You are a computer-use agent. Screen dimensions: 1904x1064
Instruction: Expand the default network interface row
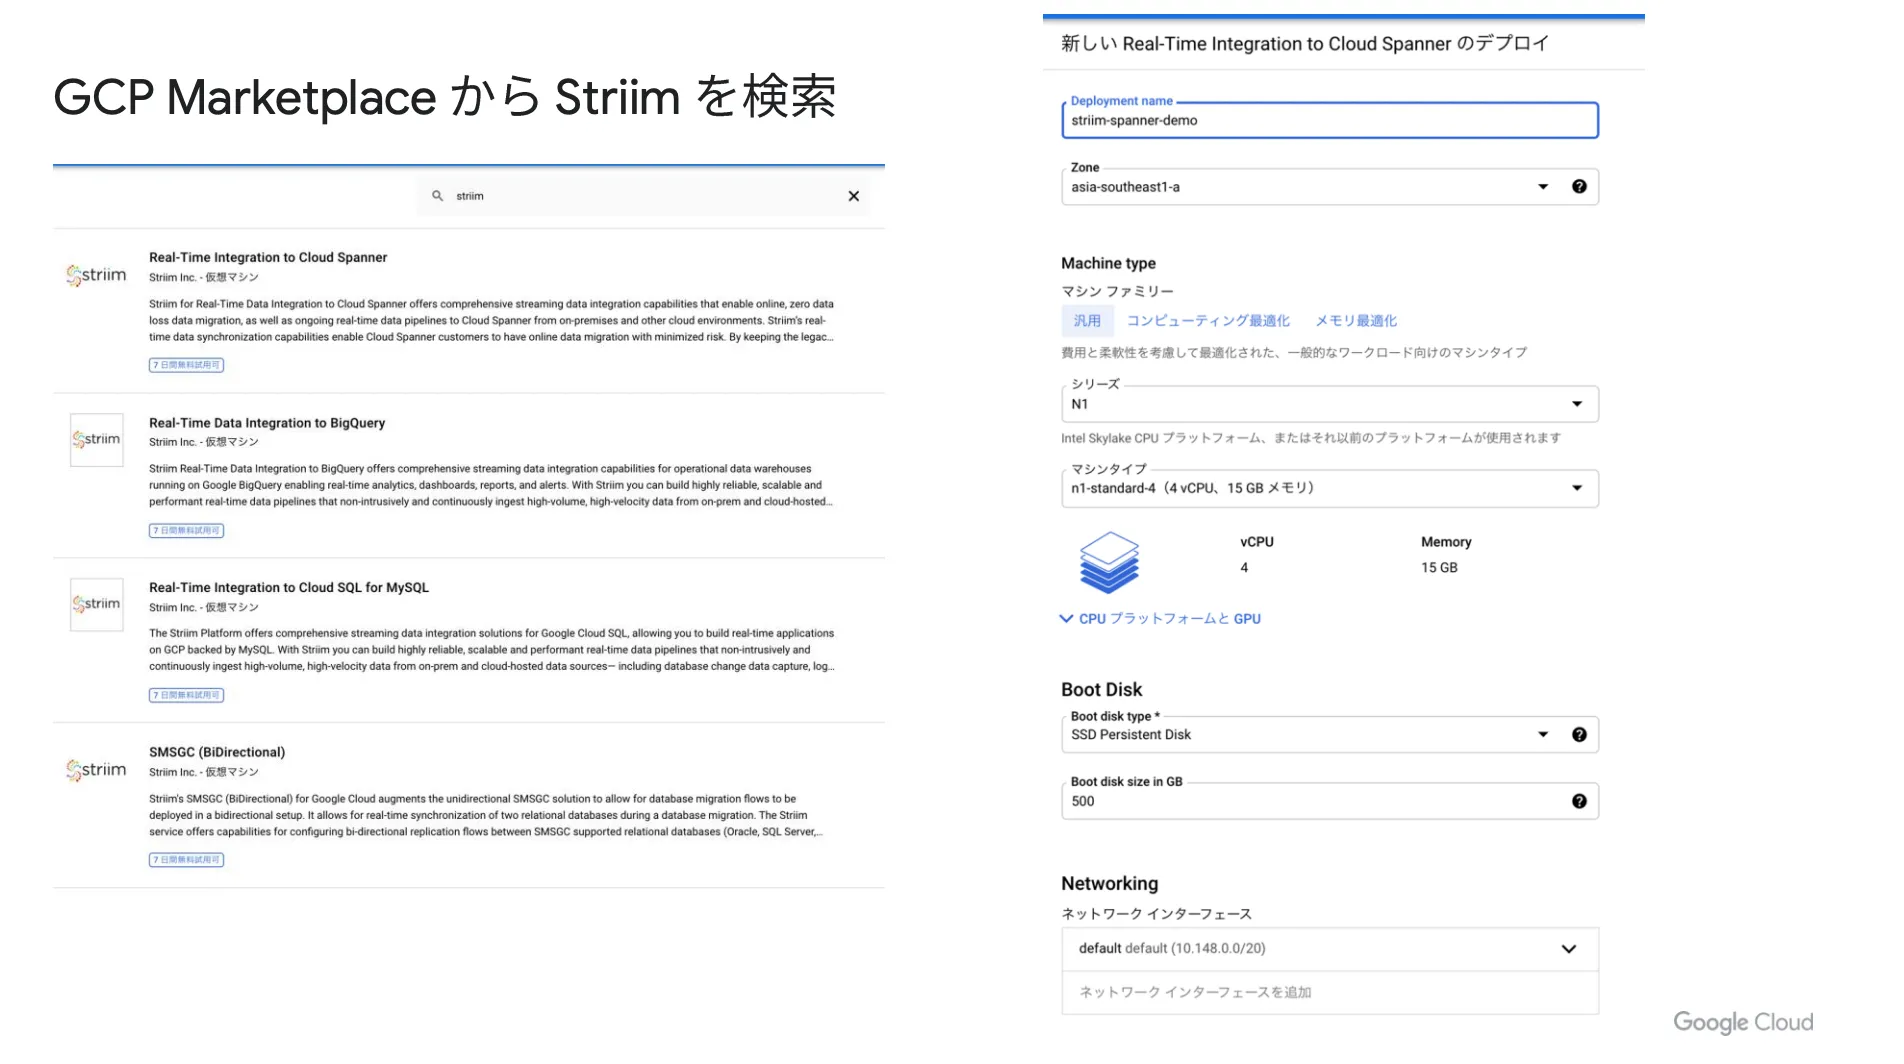point(1330,949)
